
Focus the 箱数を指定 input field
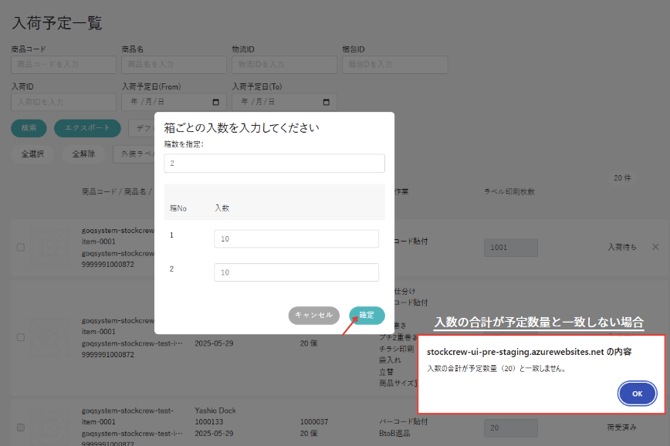[x=274, y=163]
